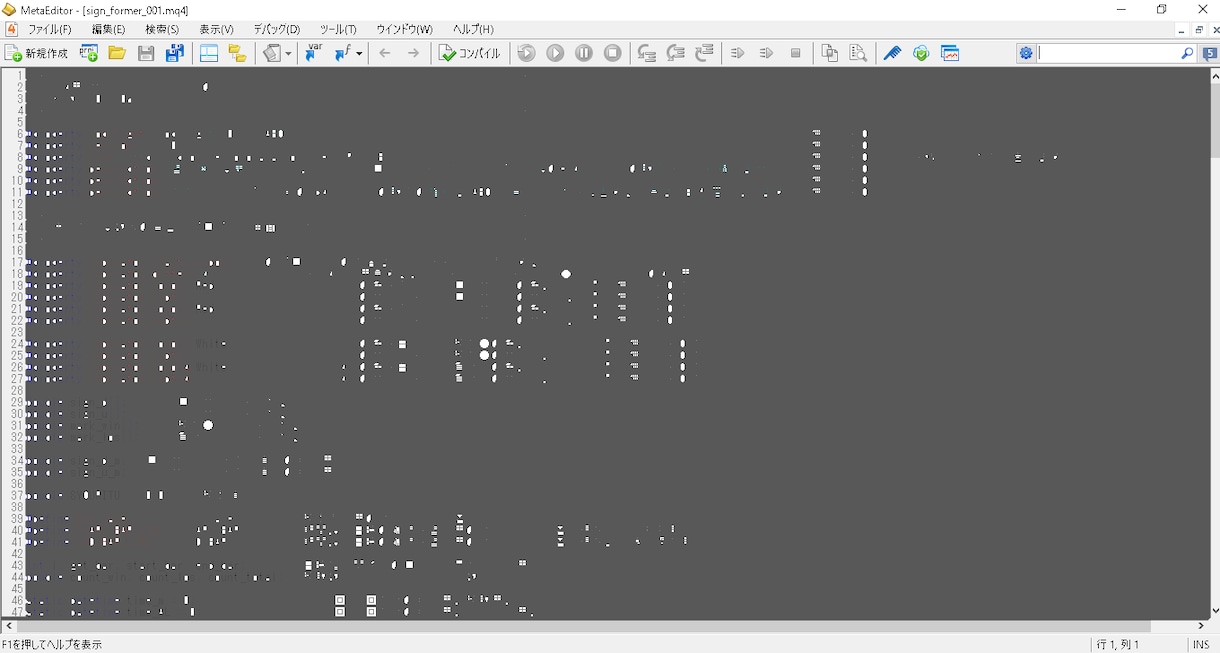The width and height of the screenshot is (1220, 653).
Task: Open the 表示(V) menu
Action: [216, 29]
